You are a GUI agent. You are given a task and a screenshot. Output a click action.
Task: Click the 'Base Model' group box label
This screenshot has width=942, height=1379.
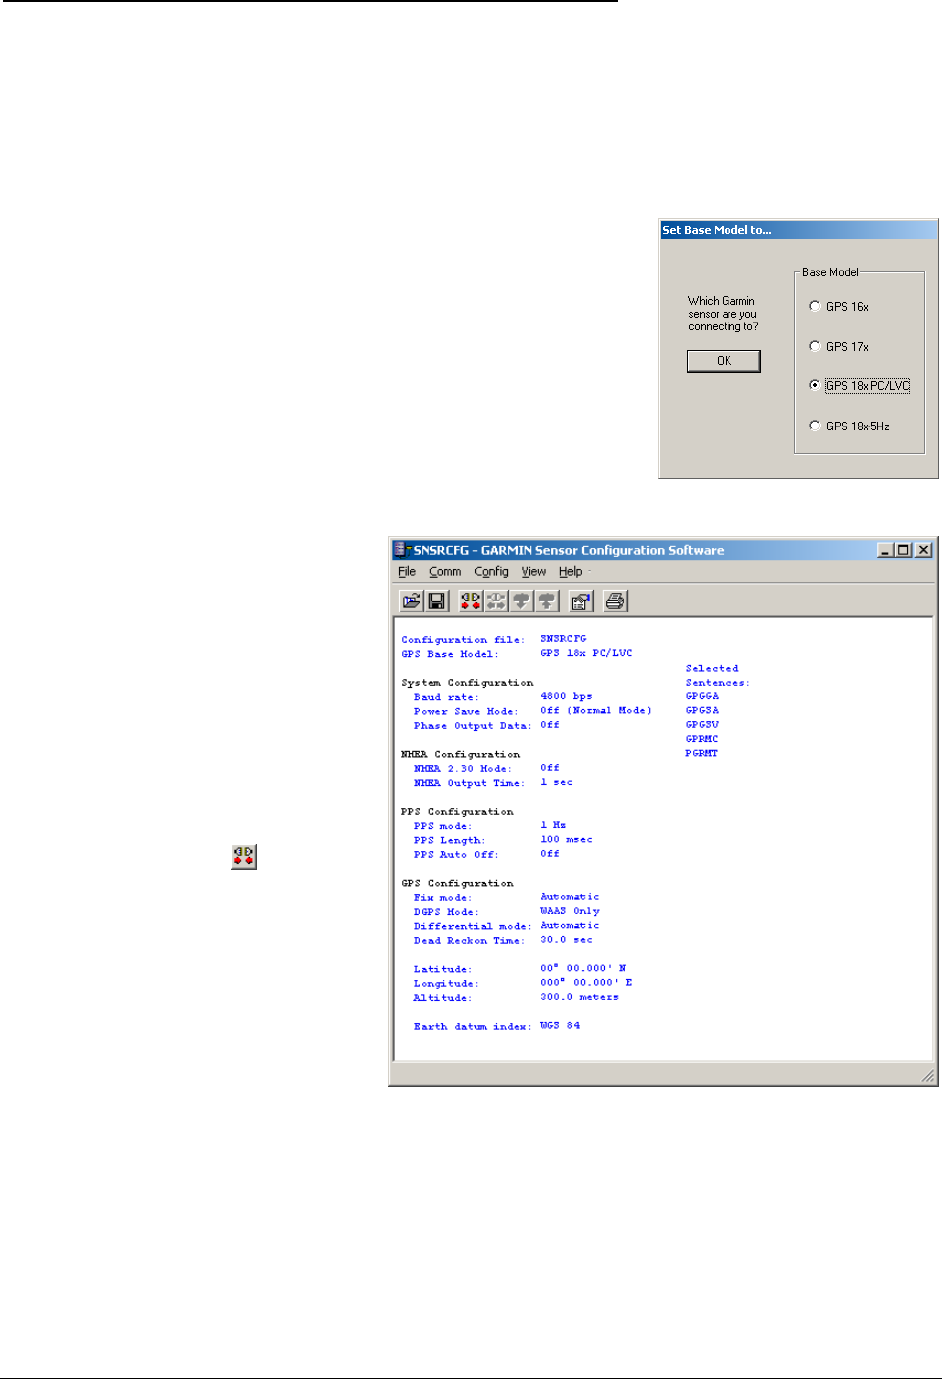(830, 272)
